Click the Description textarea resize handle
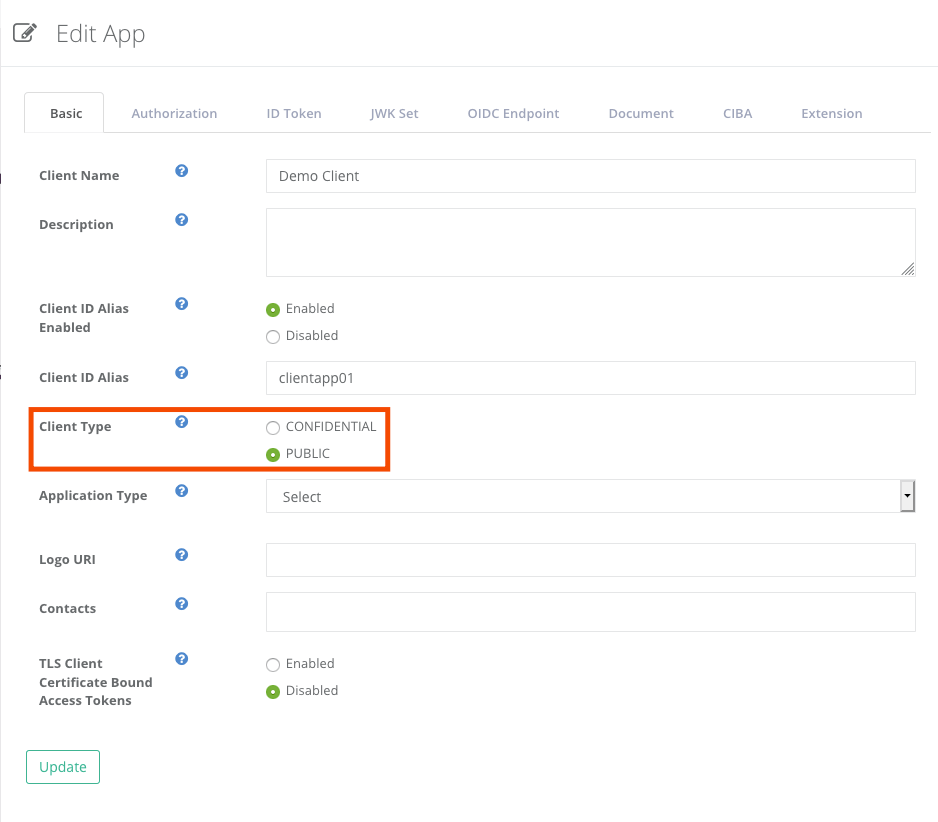The width and height of the screenshot is (938, 822). pos(908,269)
